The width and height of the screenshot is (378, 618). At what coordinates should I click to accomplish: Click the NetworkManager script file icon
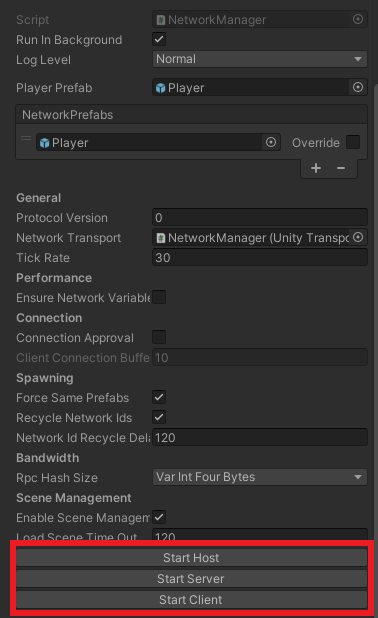pyautogui.click(x=160, y=20)
